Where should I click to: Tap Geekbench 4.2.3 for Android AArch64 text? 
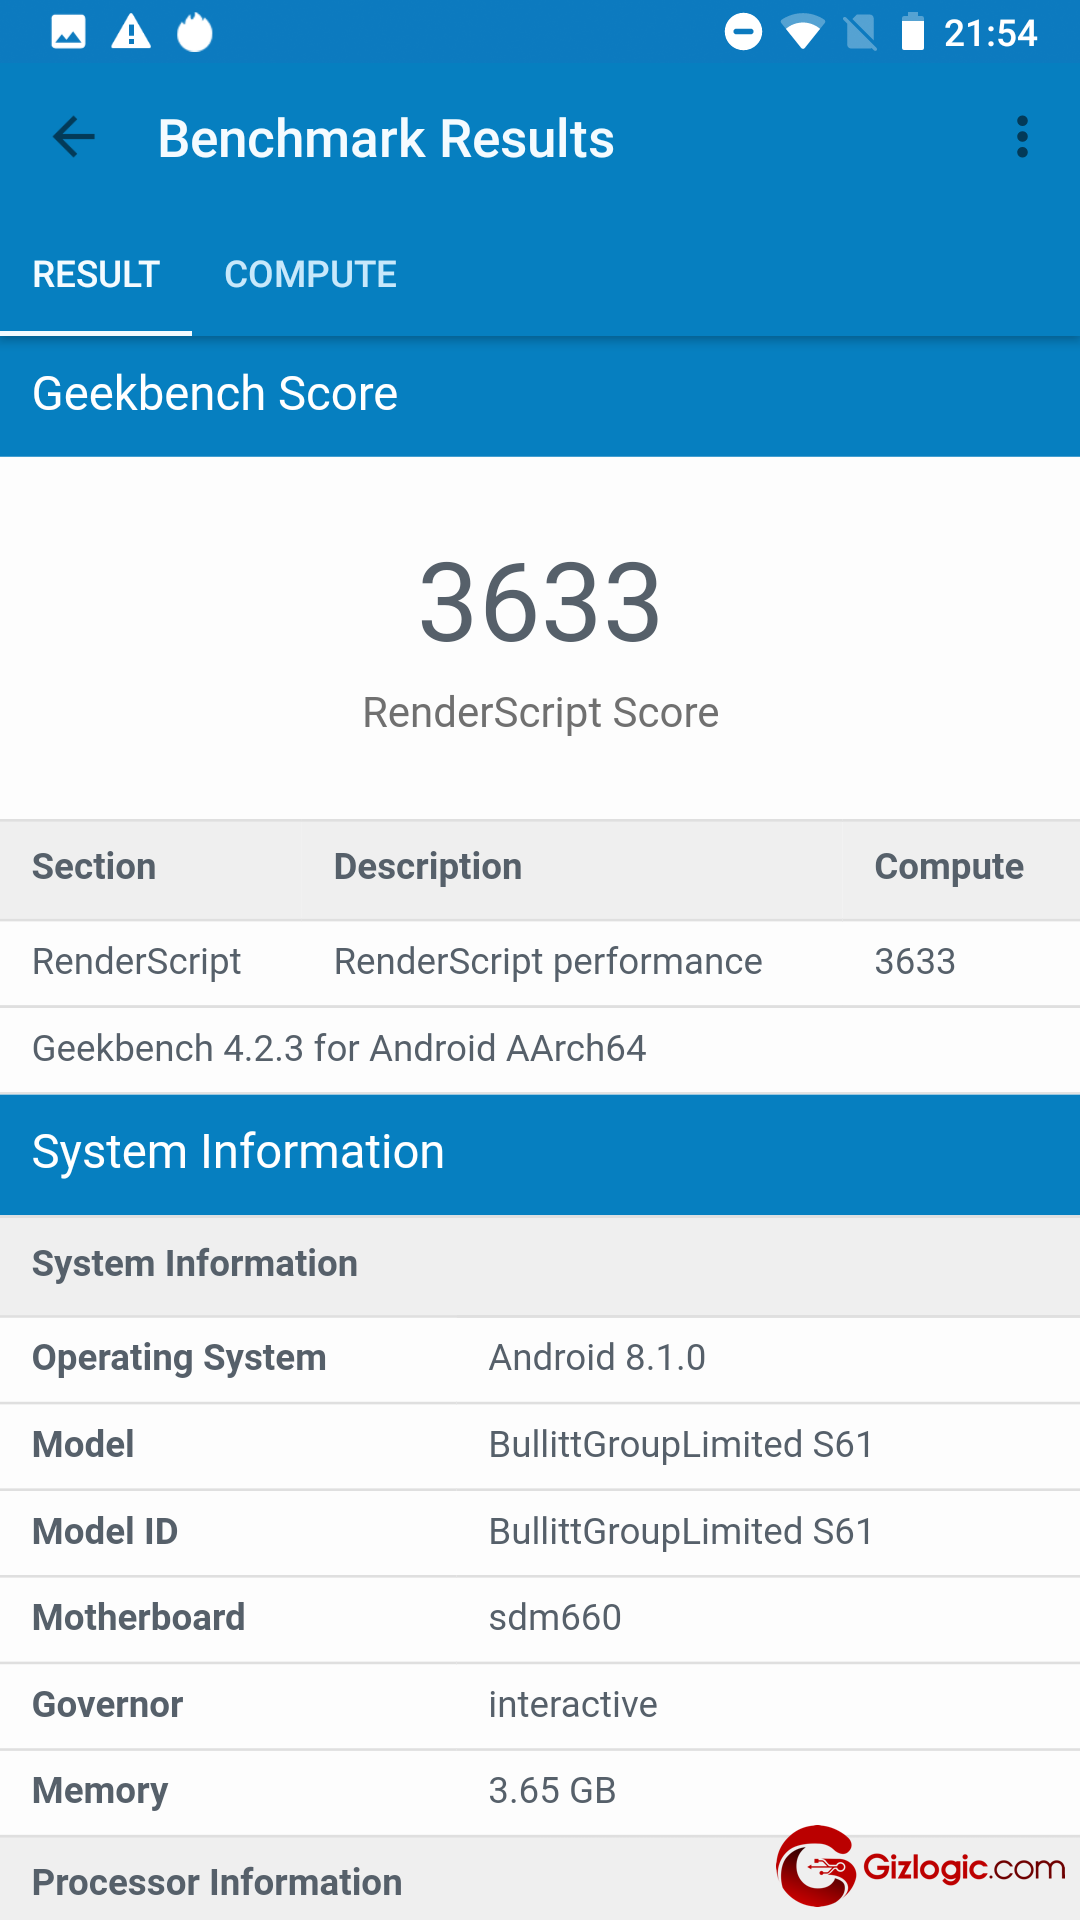coord(339,1049)
